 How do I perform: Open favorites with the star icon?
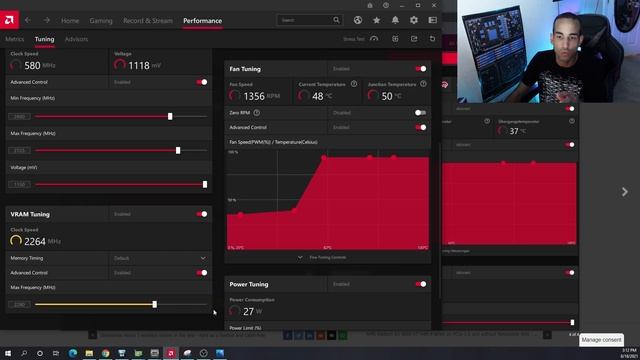coord(376,20)
